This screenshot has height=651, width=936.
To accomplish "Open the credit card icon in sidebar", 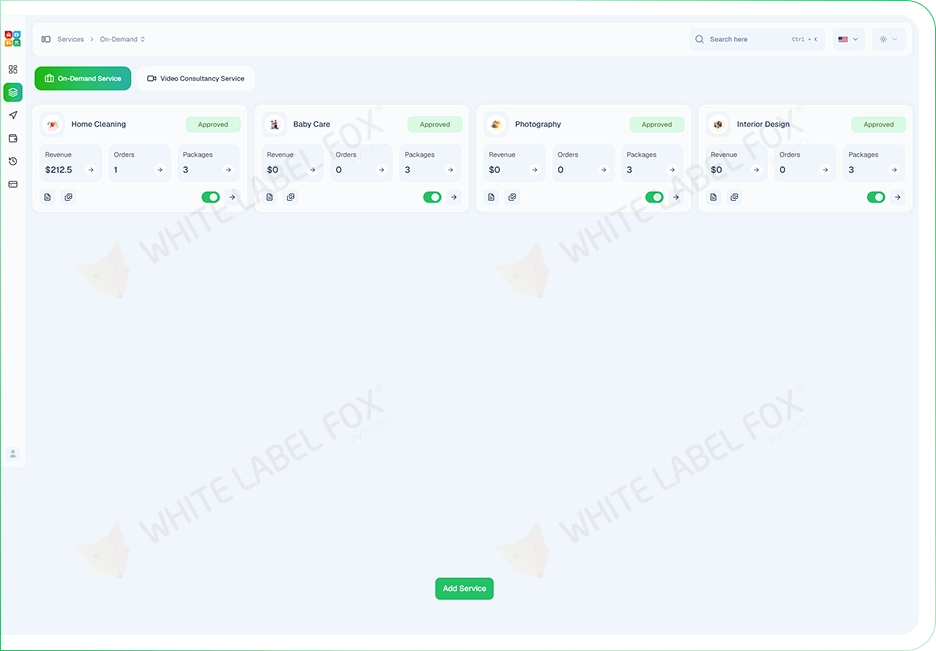I will click(13, 184).
